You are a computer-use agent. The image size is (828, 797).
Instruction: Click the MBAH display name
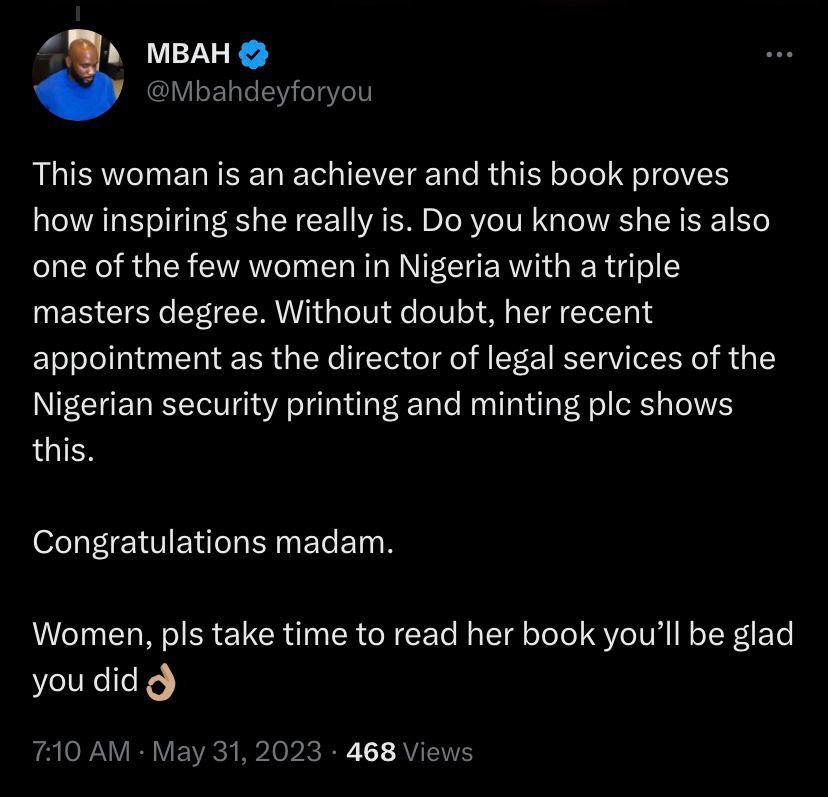coord(190,53)
